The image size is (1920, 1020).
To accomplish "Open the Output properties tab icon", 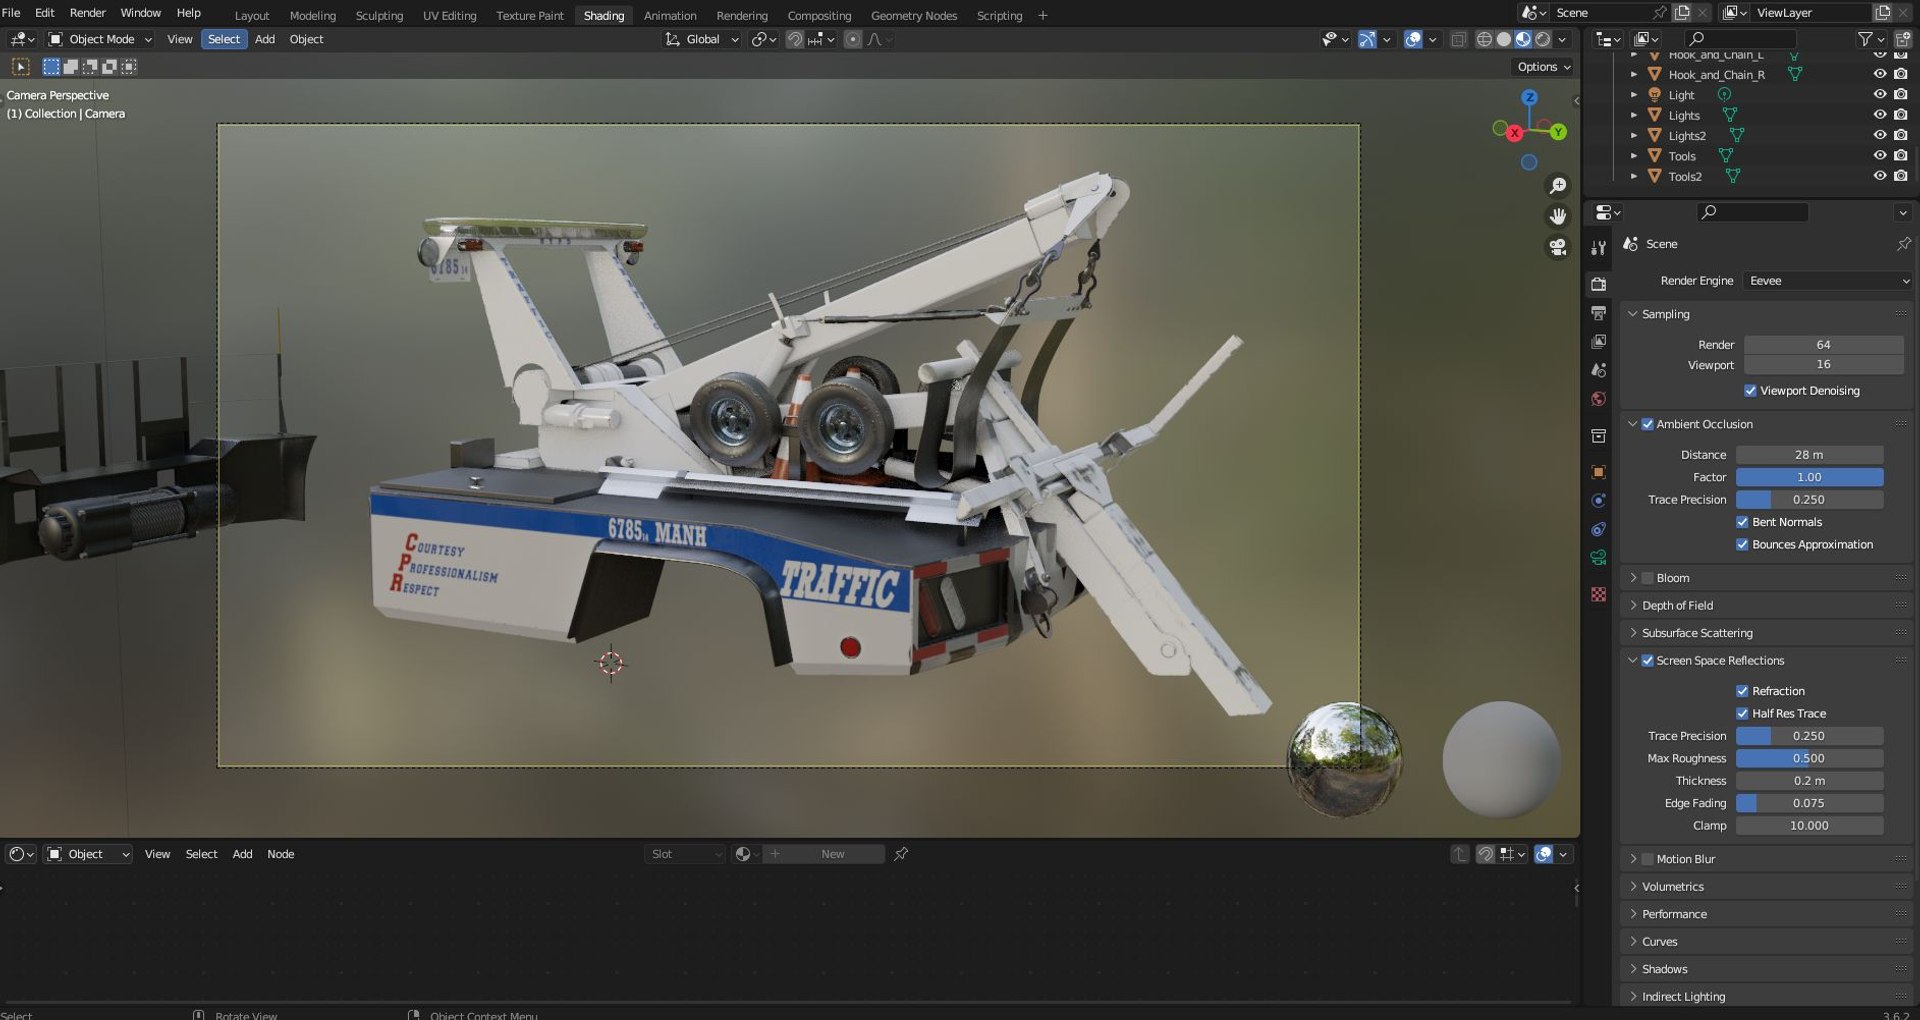I will [1599, 313].
